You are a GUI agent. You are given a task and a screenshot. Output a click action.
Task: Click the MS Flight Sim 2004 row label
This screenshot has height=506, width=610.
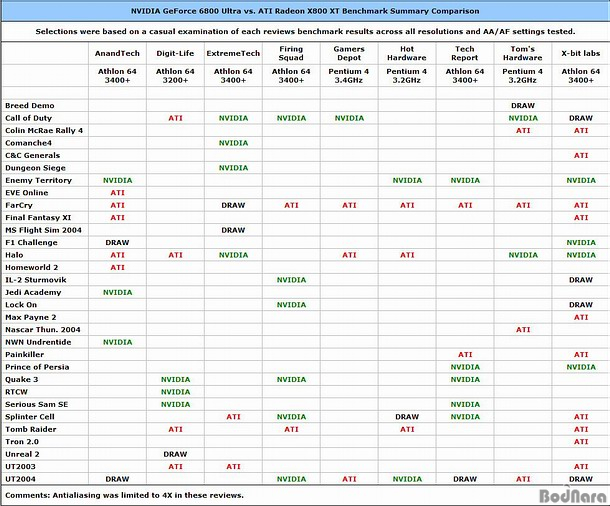click(x=44, y=230)
